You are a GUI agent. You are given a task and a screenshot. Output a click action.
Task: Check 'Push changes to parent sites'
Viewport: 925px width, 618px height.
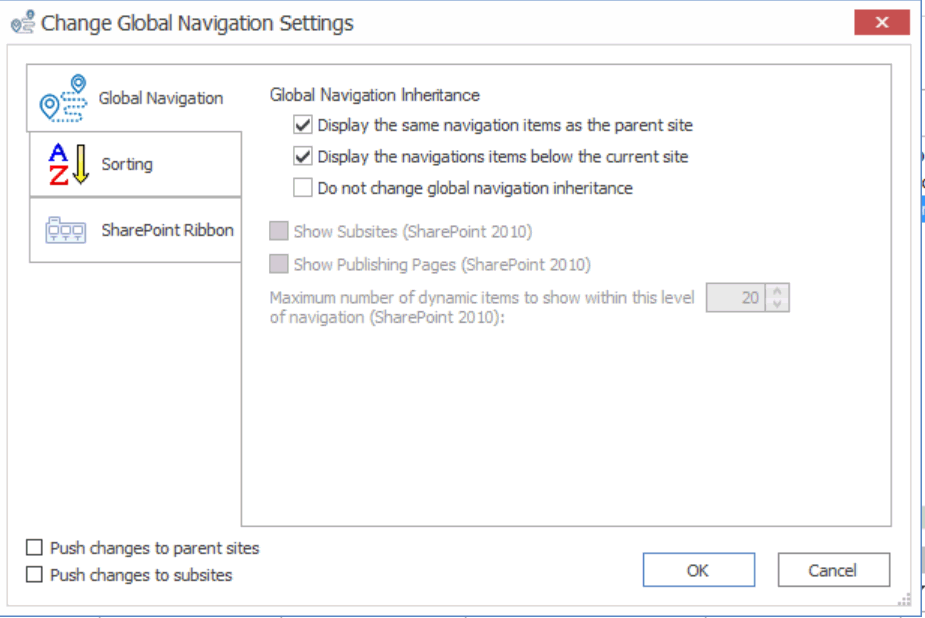pyautogui.click(x=33, y=547)
